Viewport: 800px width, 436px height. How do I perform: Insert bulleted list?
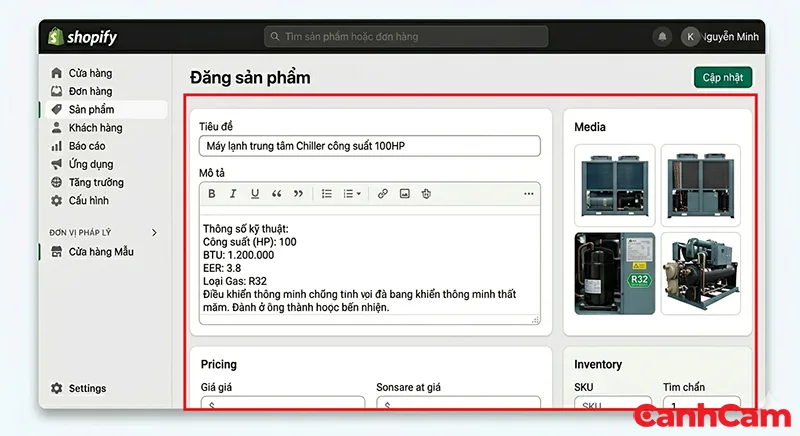(327, 194)
